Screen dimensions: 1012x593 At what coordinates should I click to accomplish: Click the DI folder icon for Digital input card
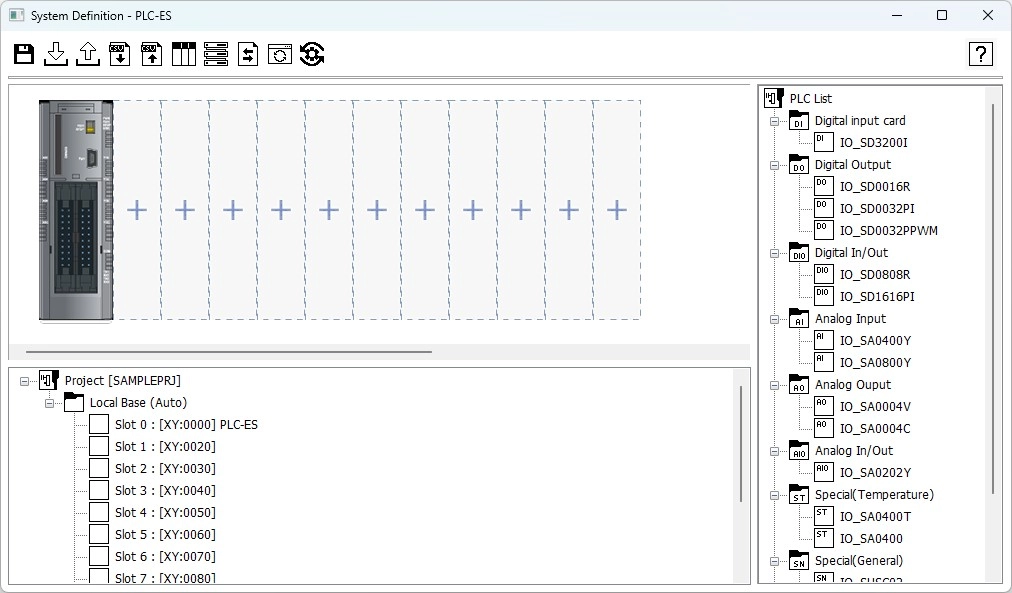pos(799,121)
